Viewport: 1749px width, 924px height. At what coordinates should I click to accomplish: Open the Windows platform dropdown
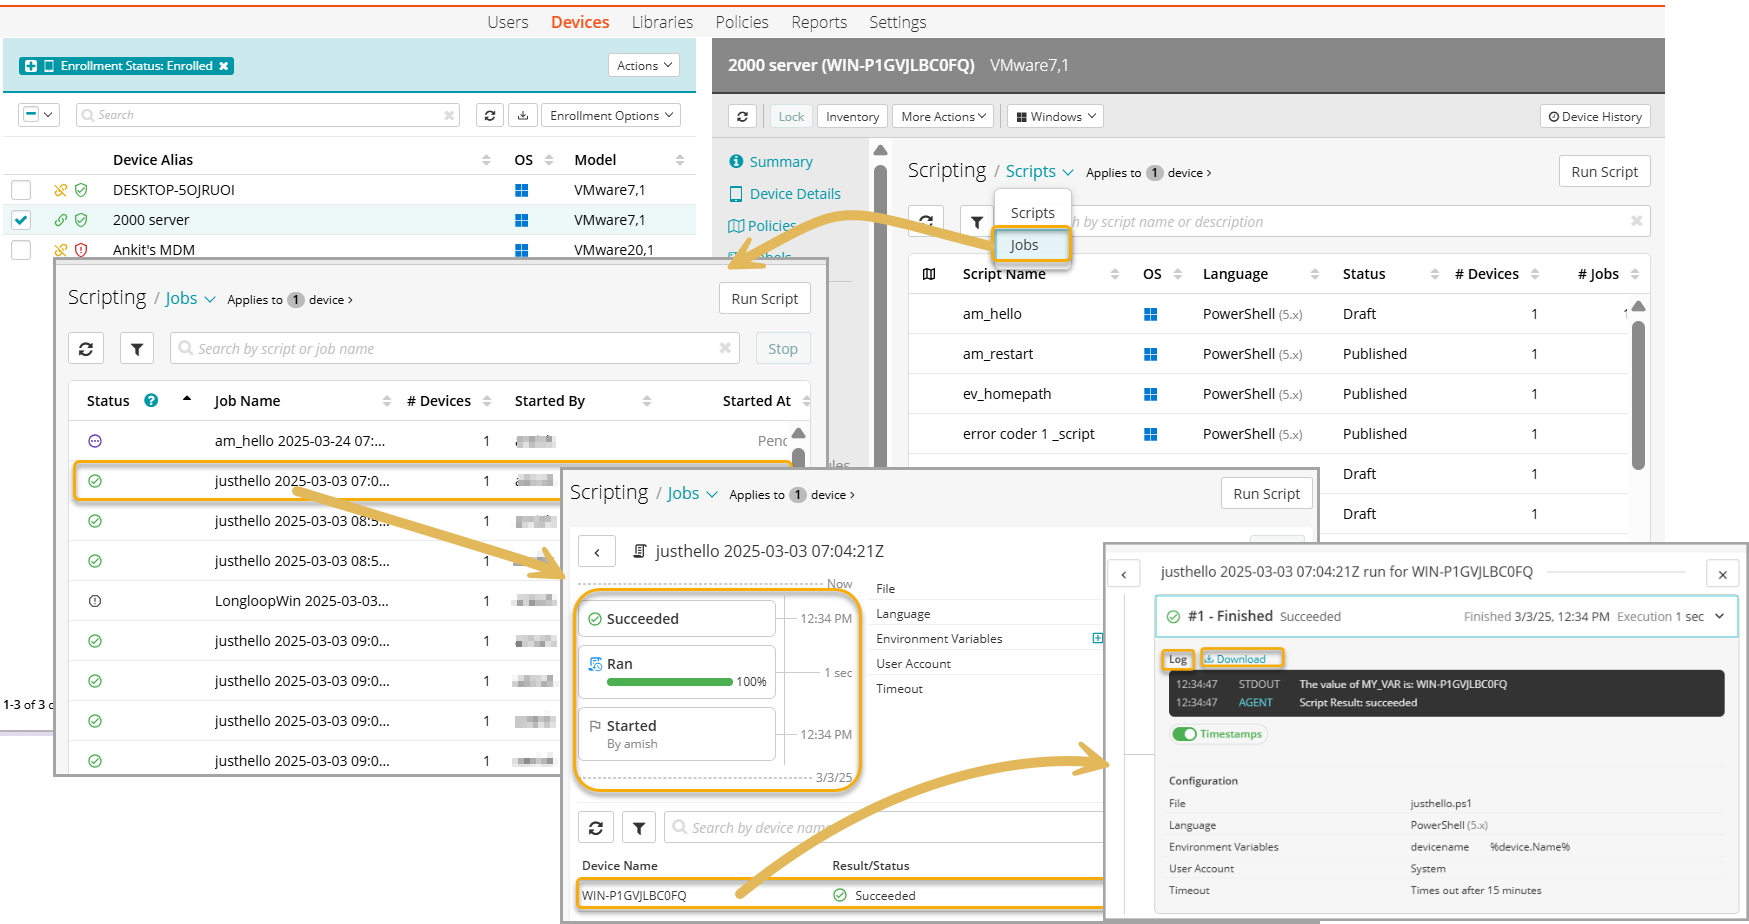point(1055,117)
